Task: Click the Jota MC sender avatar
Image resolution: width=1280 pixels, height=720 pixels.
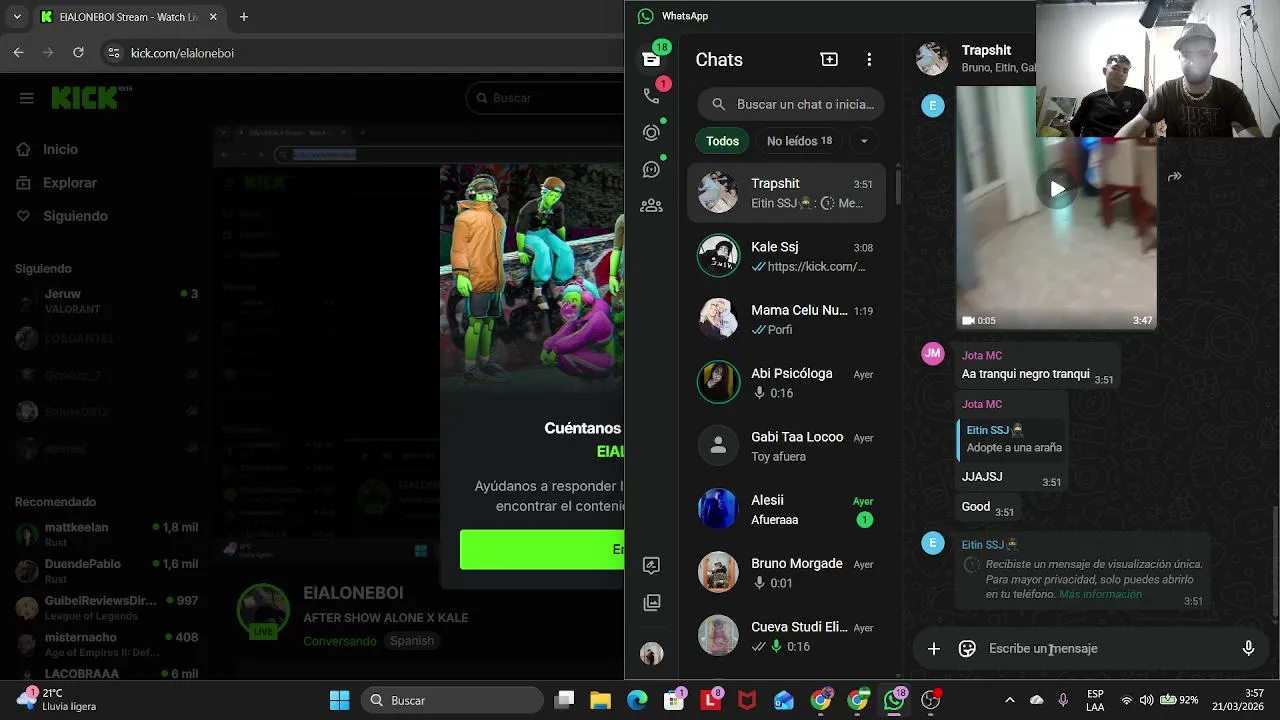Action: pyautogui.click(x=933, y=353)
